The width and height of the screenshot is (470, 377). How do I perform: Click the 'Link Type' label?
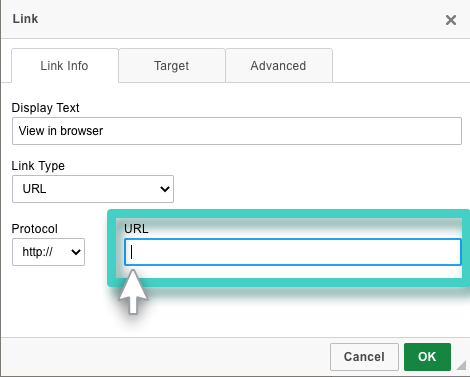38,166
